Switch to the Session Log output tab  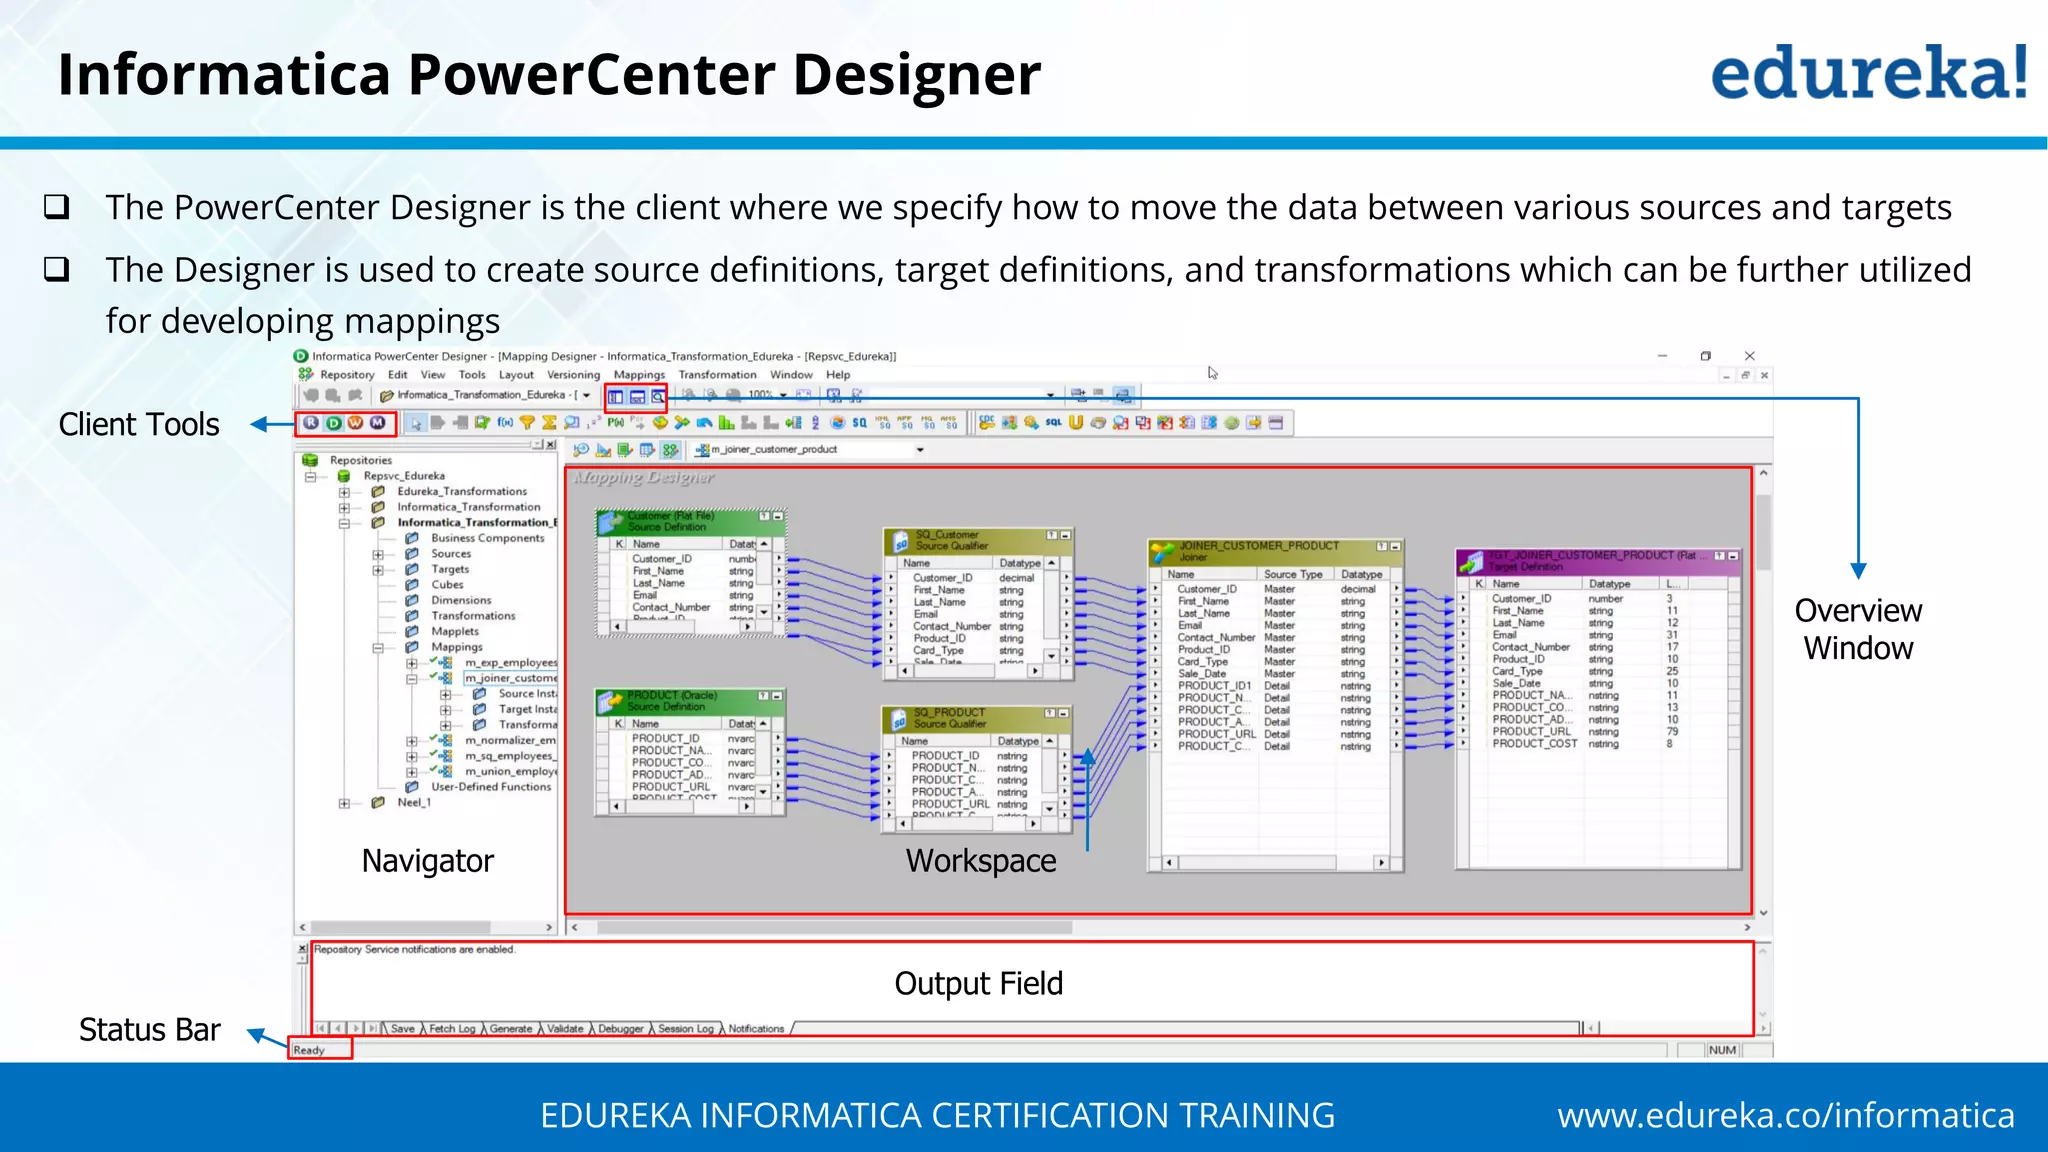tap(686, 1029)
